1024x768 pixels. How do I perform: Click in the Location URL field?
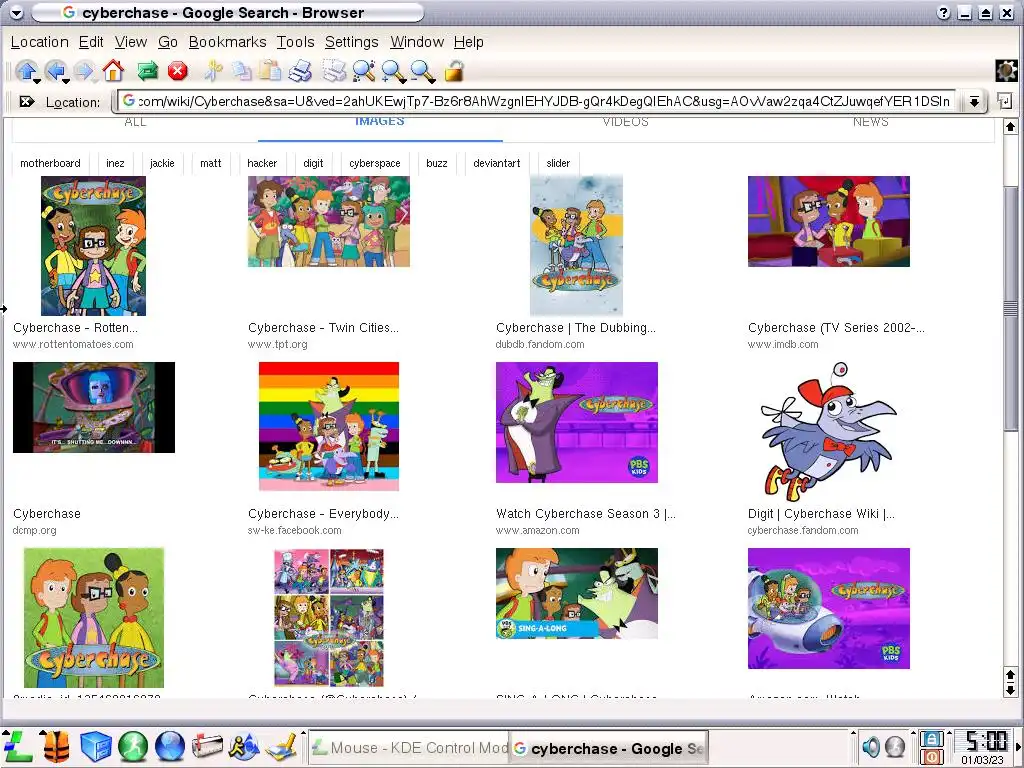[536, 101]
